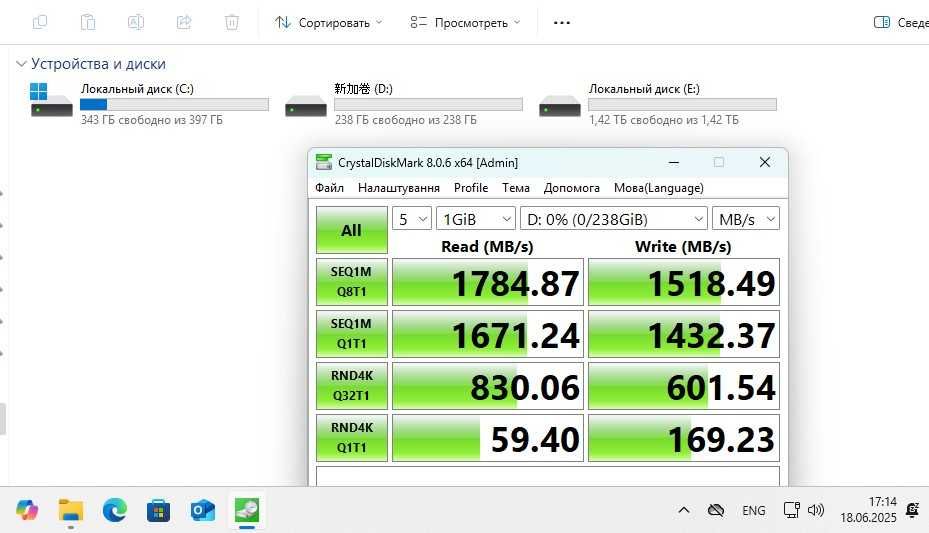Screen dimensions: 929x533
Task: Open the Файл menu in CrystalDiskMark
Action: [x=329, y=188]
